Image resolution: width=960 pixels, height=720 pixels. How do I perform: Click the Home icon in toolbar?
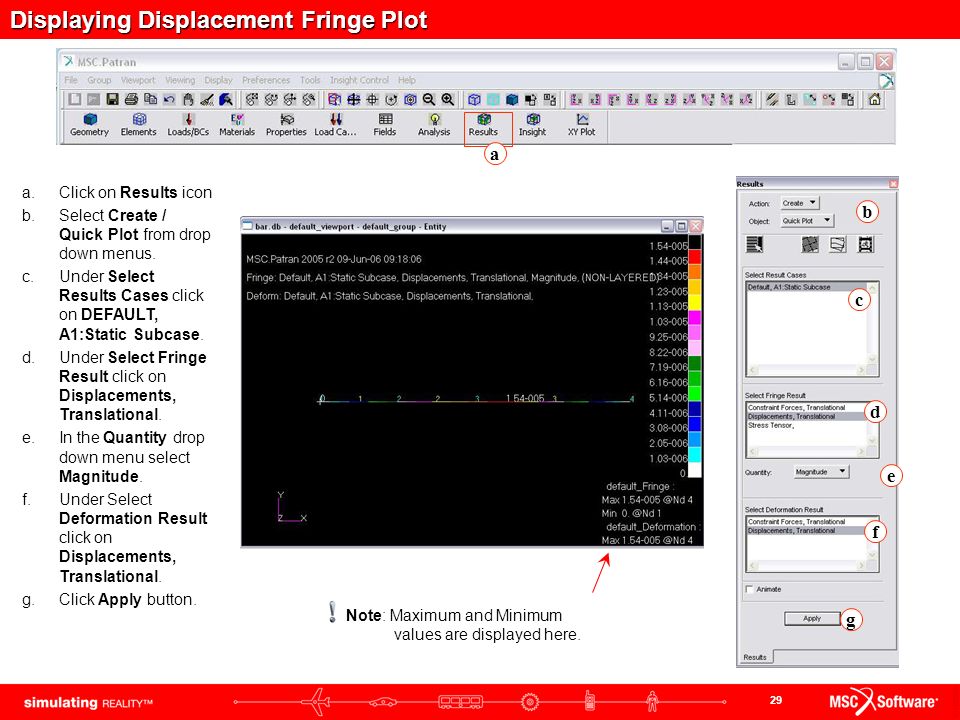[x=875, y=99]
